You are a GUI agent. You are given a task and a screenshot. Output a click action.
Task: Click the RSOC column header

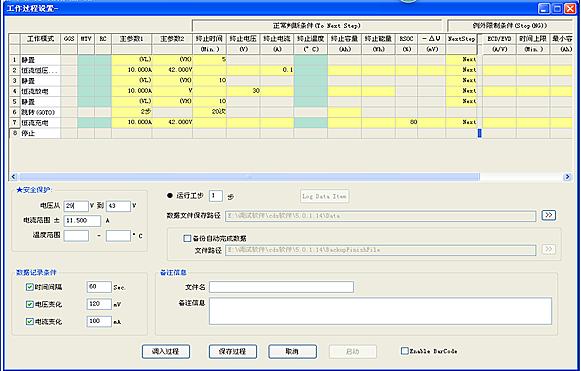click(x=406, y=39)
